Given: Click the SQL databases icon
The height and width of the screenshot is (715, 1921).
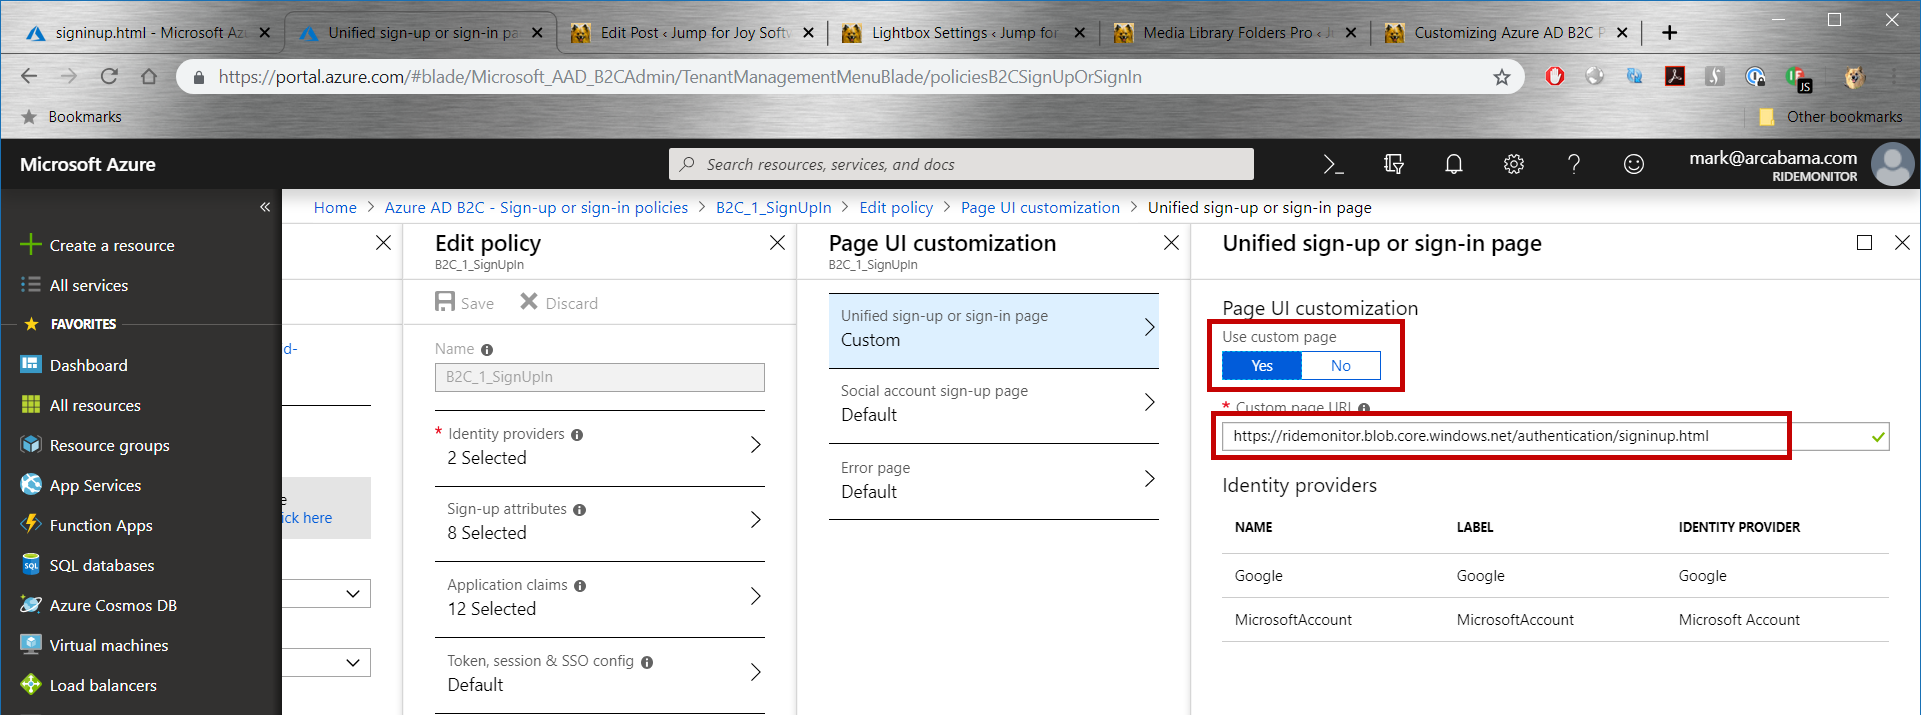Looking at the screenshot, I should pos(31,565).
